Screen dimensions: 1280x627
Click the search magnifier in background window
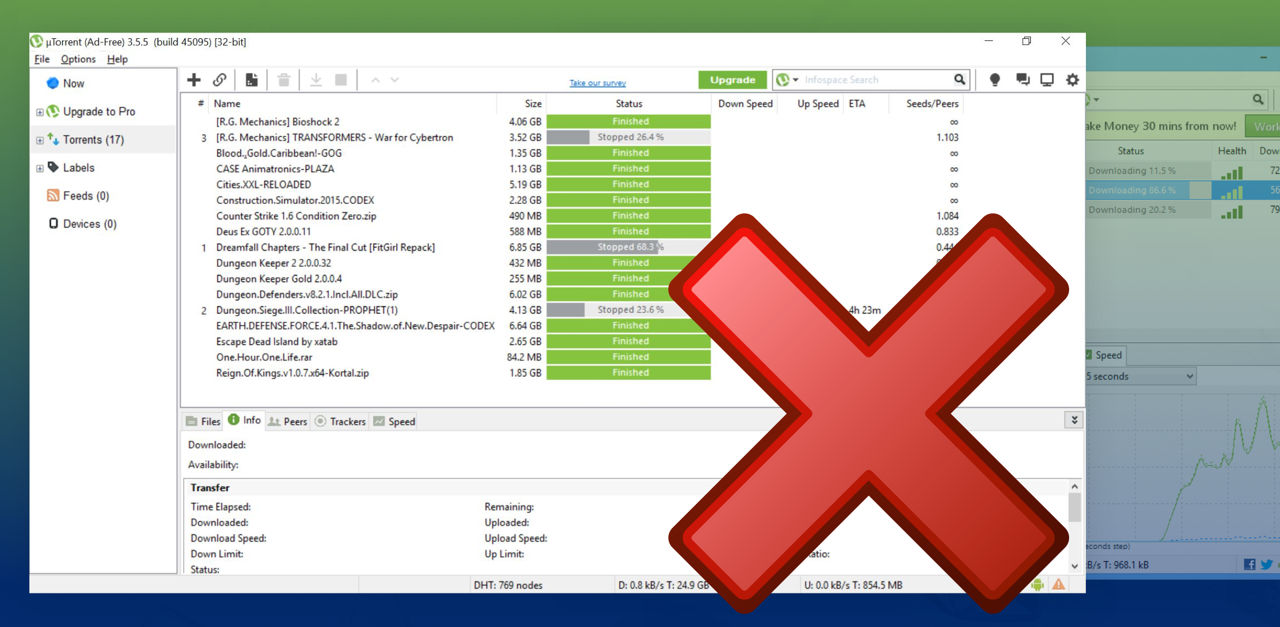[1259, 100]
